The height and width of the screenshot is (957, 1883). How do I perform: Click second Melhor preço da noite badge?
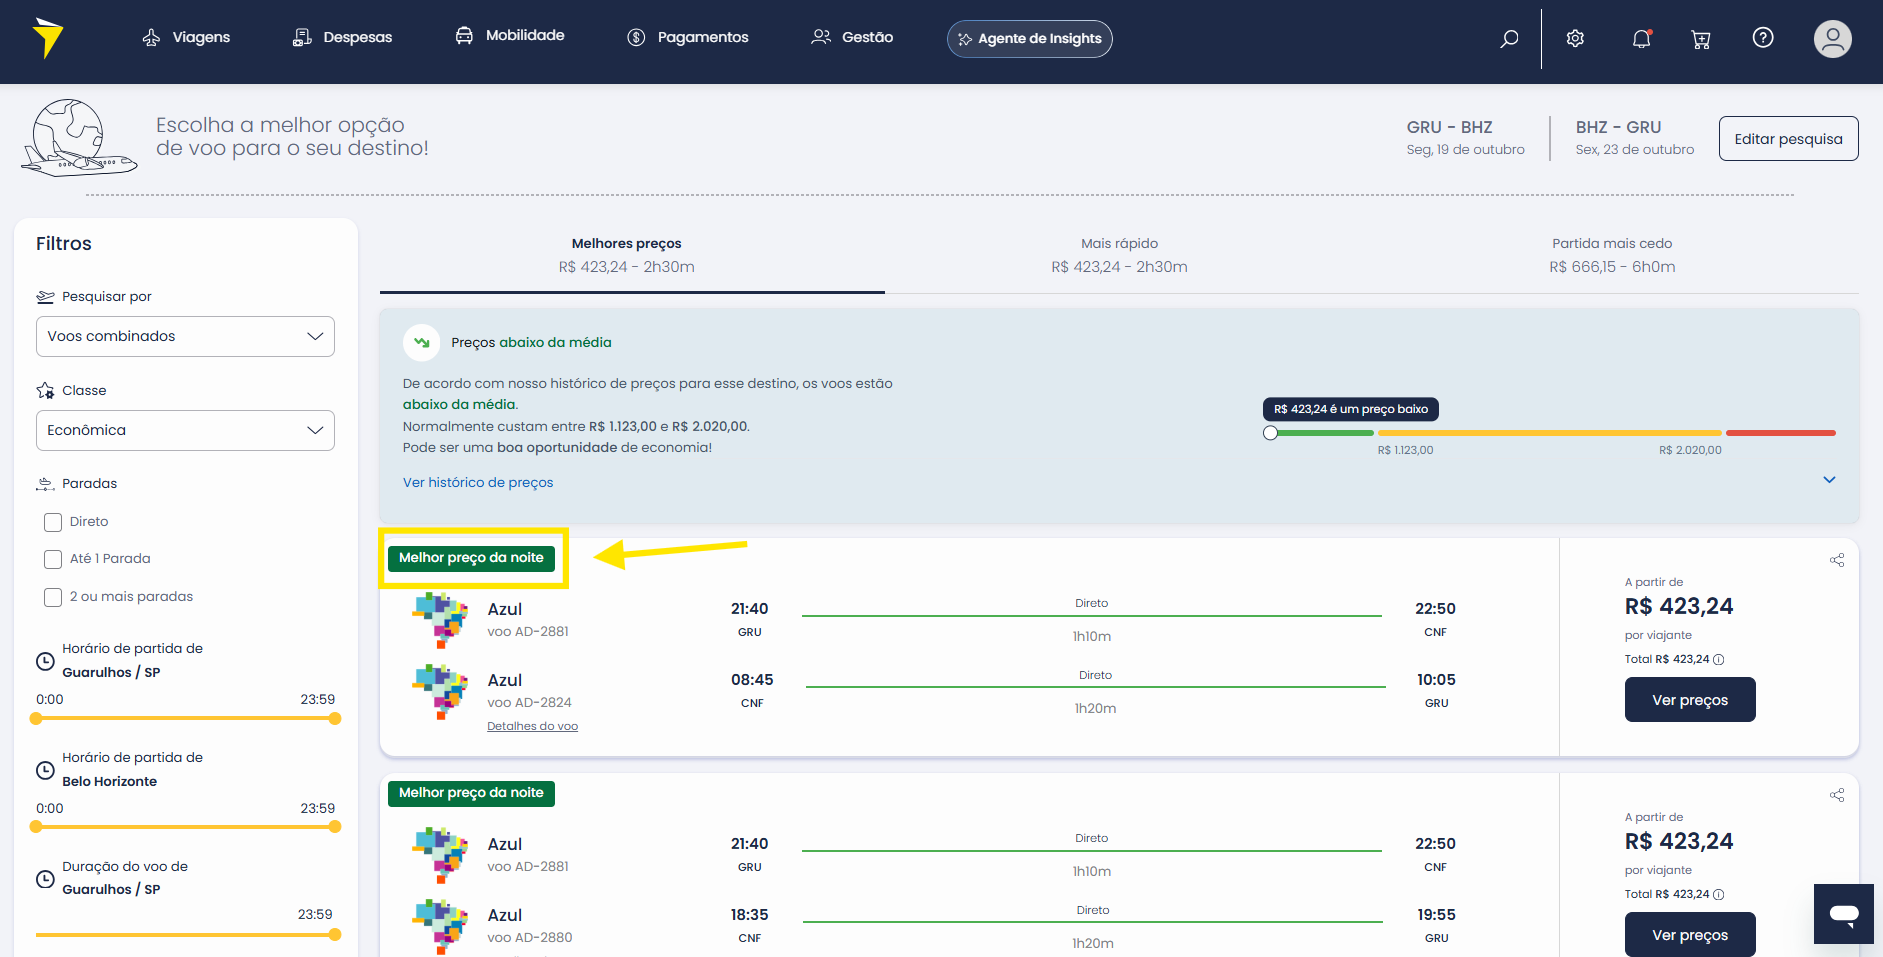click(471, 793)
